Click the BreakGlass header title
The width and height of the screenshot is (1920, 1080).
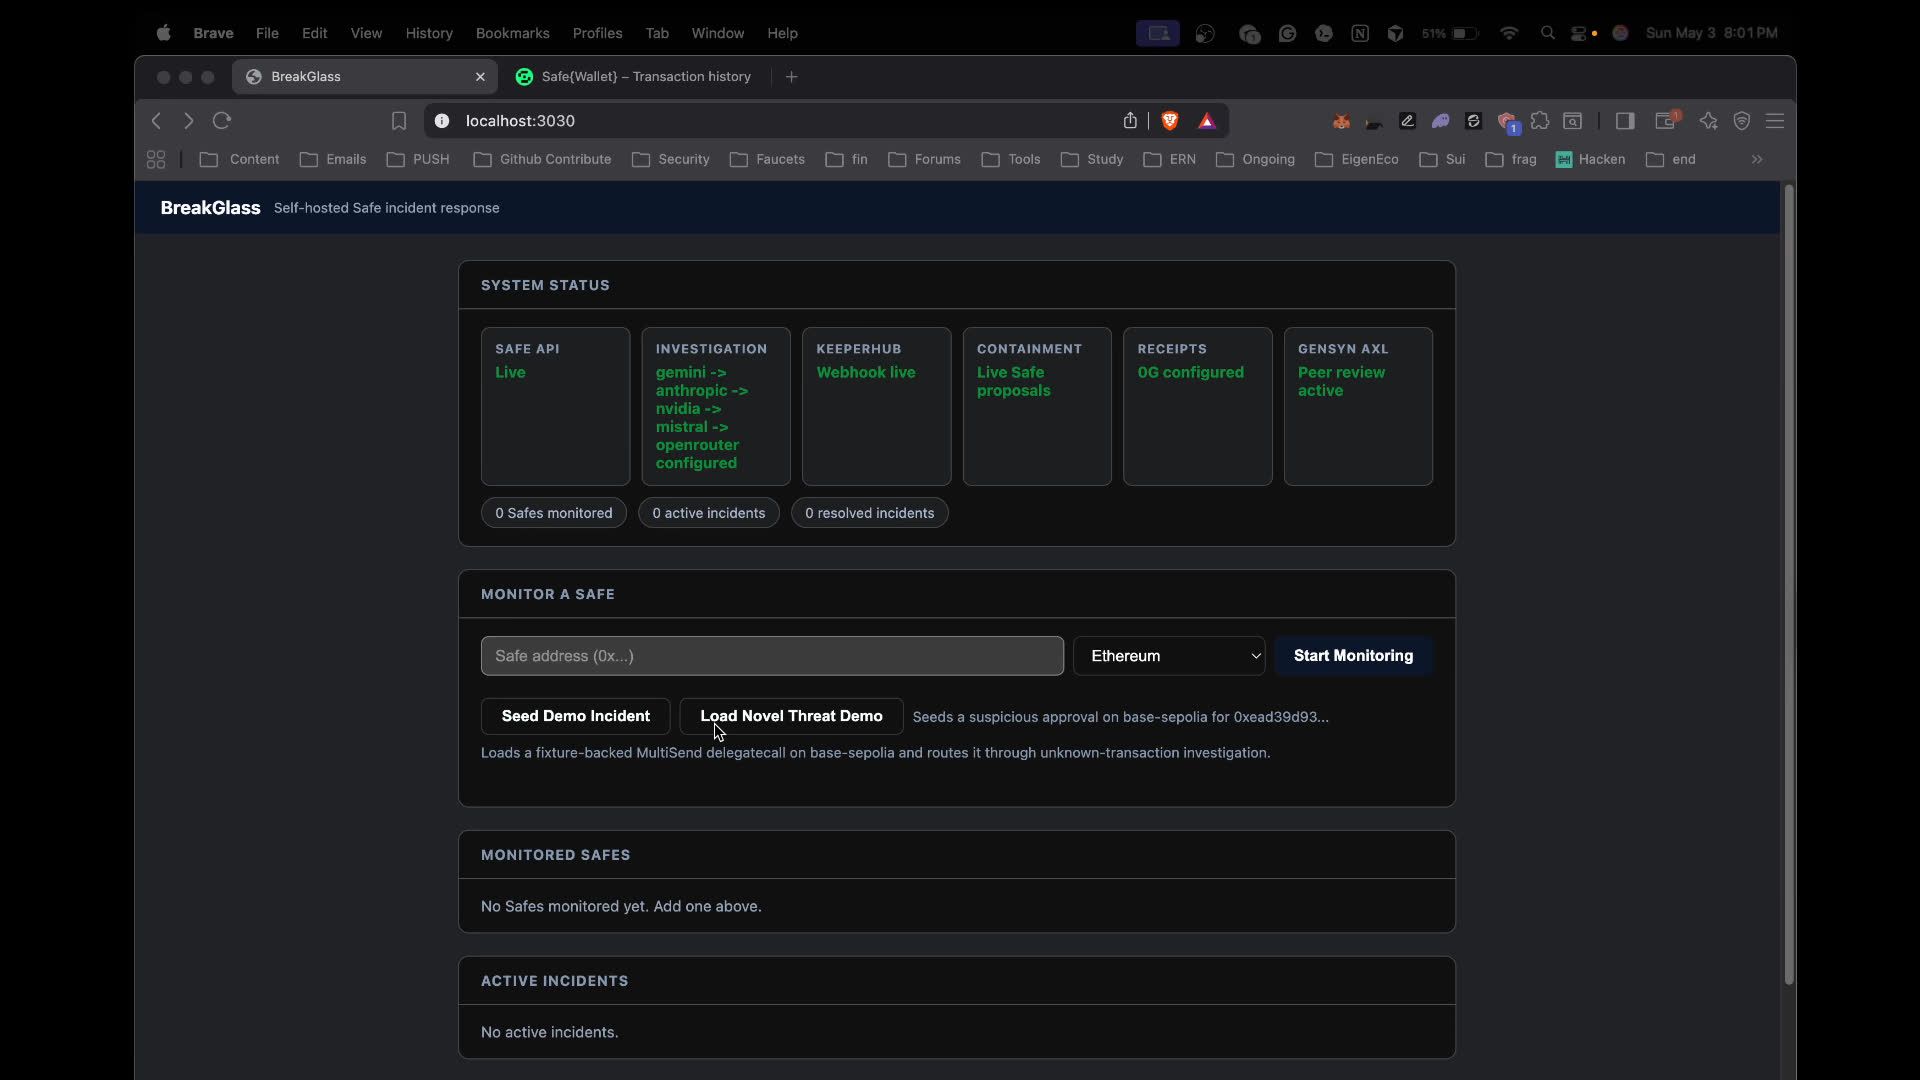point(210,208)
